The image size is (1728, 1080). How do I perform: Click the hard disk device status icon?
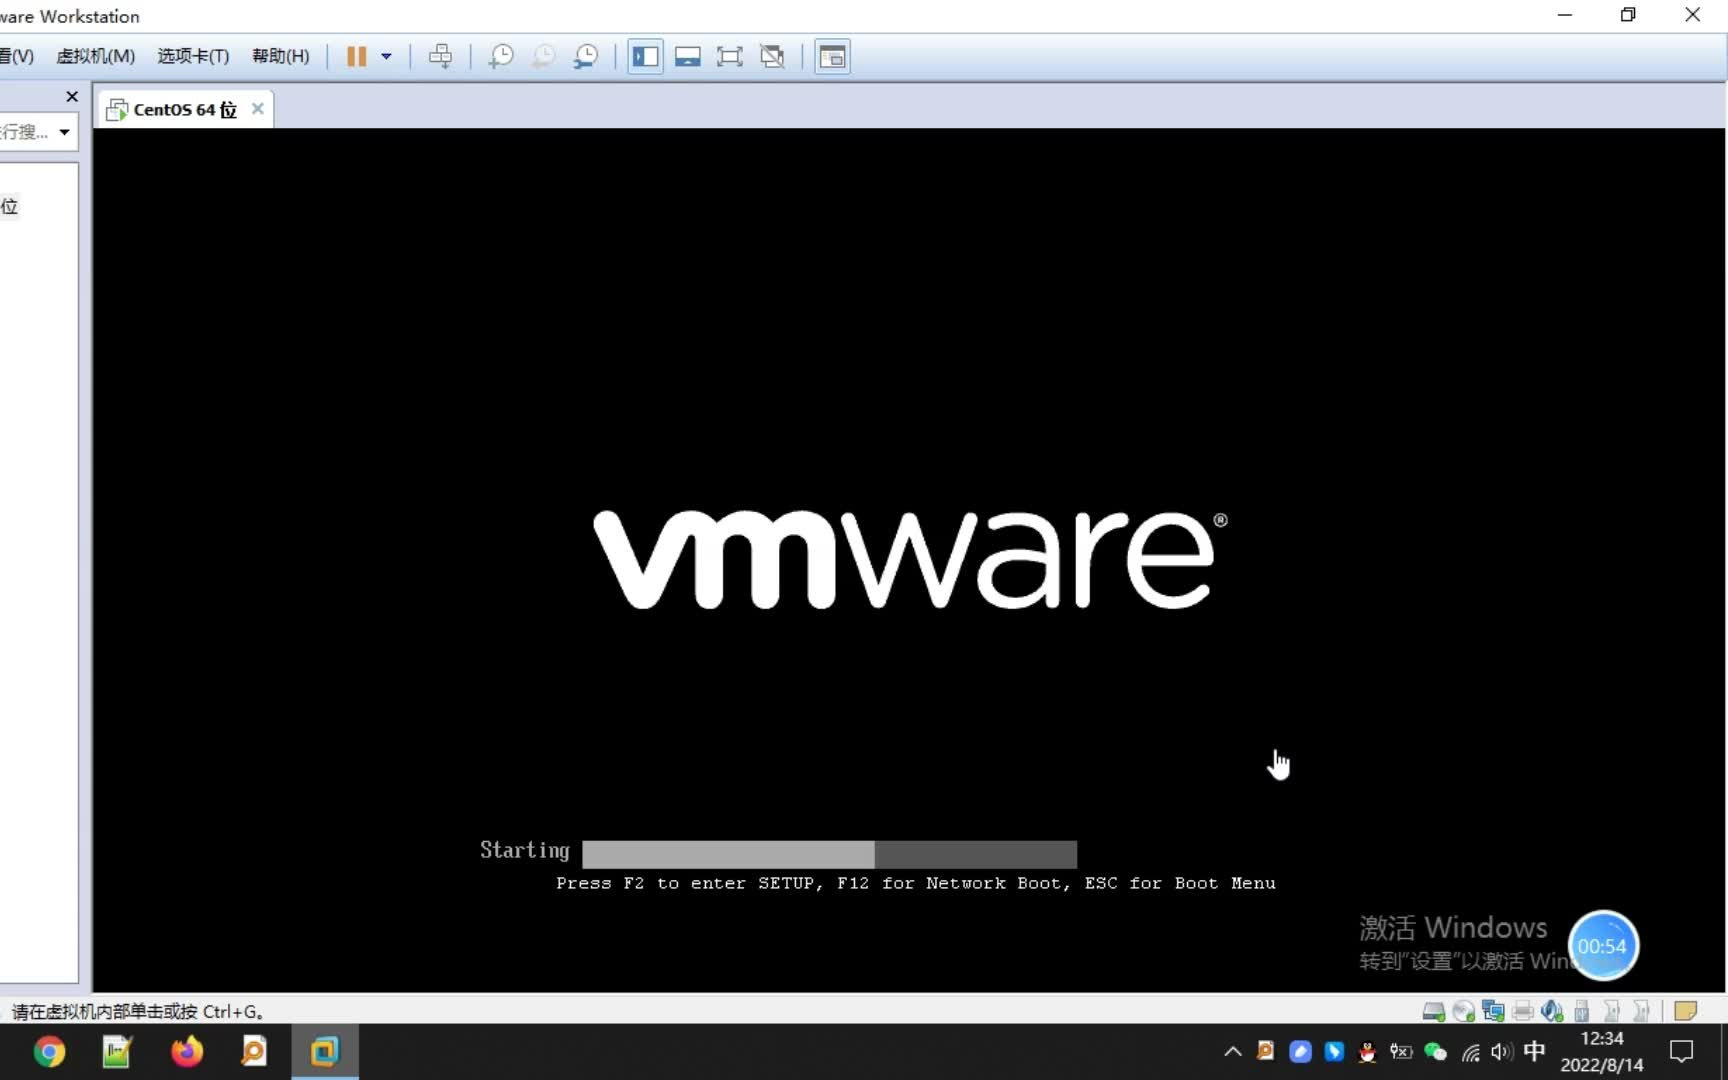1434,1011
